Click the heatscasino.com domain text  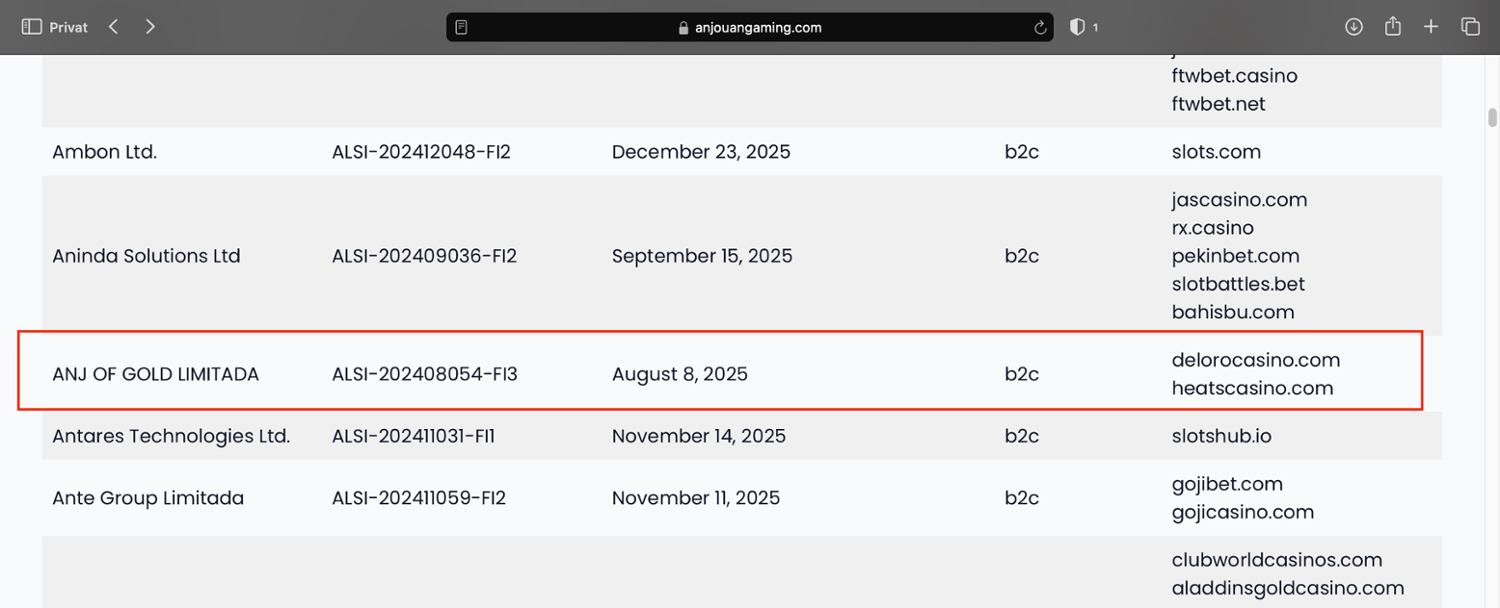click(x=1252, y=388)
